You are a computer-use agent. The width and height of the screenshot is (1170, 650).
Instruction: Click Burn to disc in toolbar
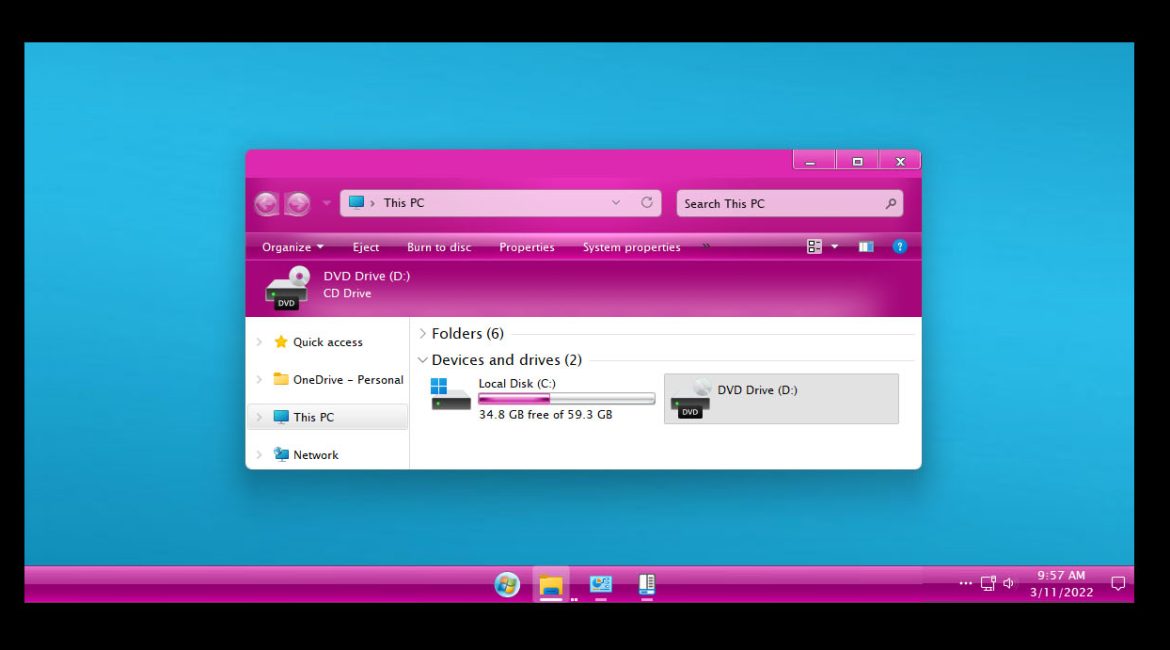439,247
